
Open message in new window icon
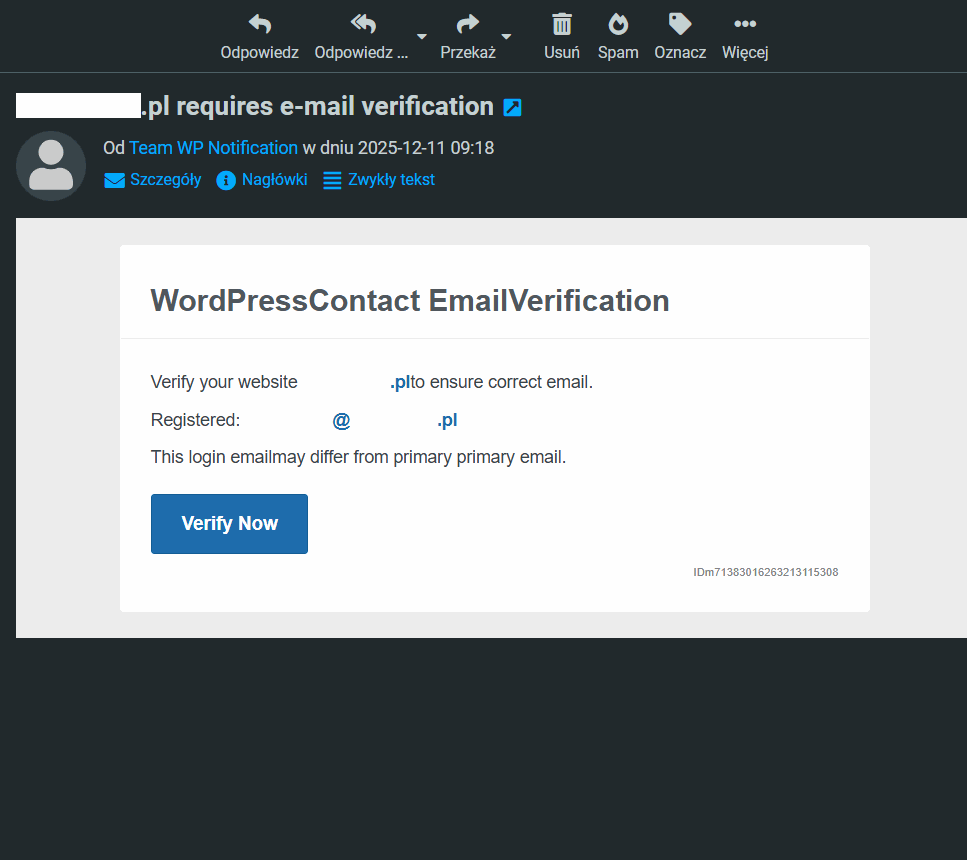coord(512,107)
